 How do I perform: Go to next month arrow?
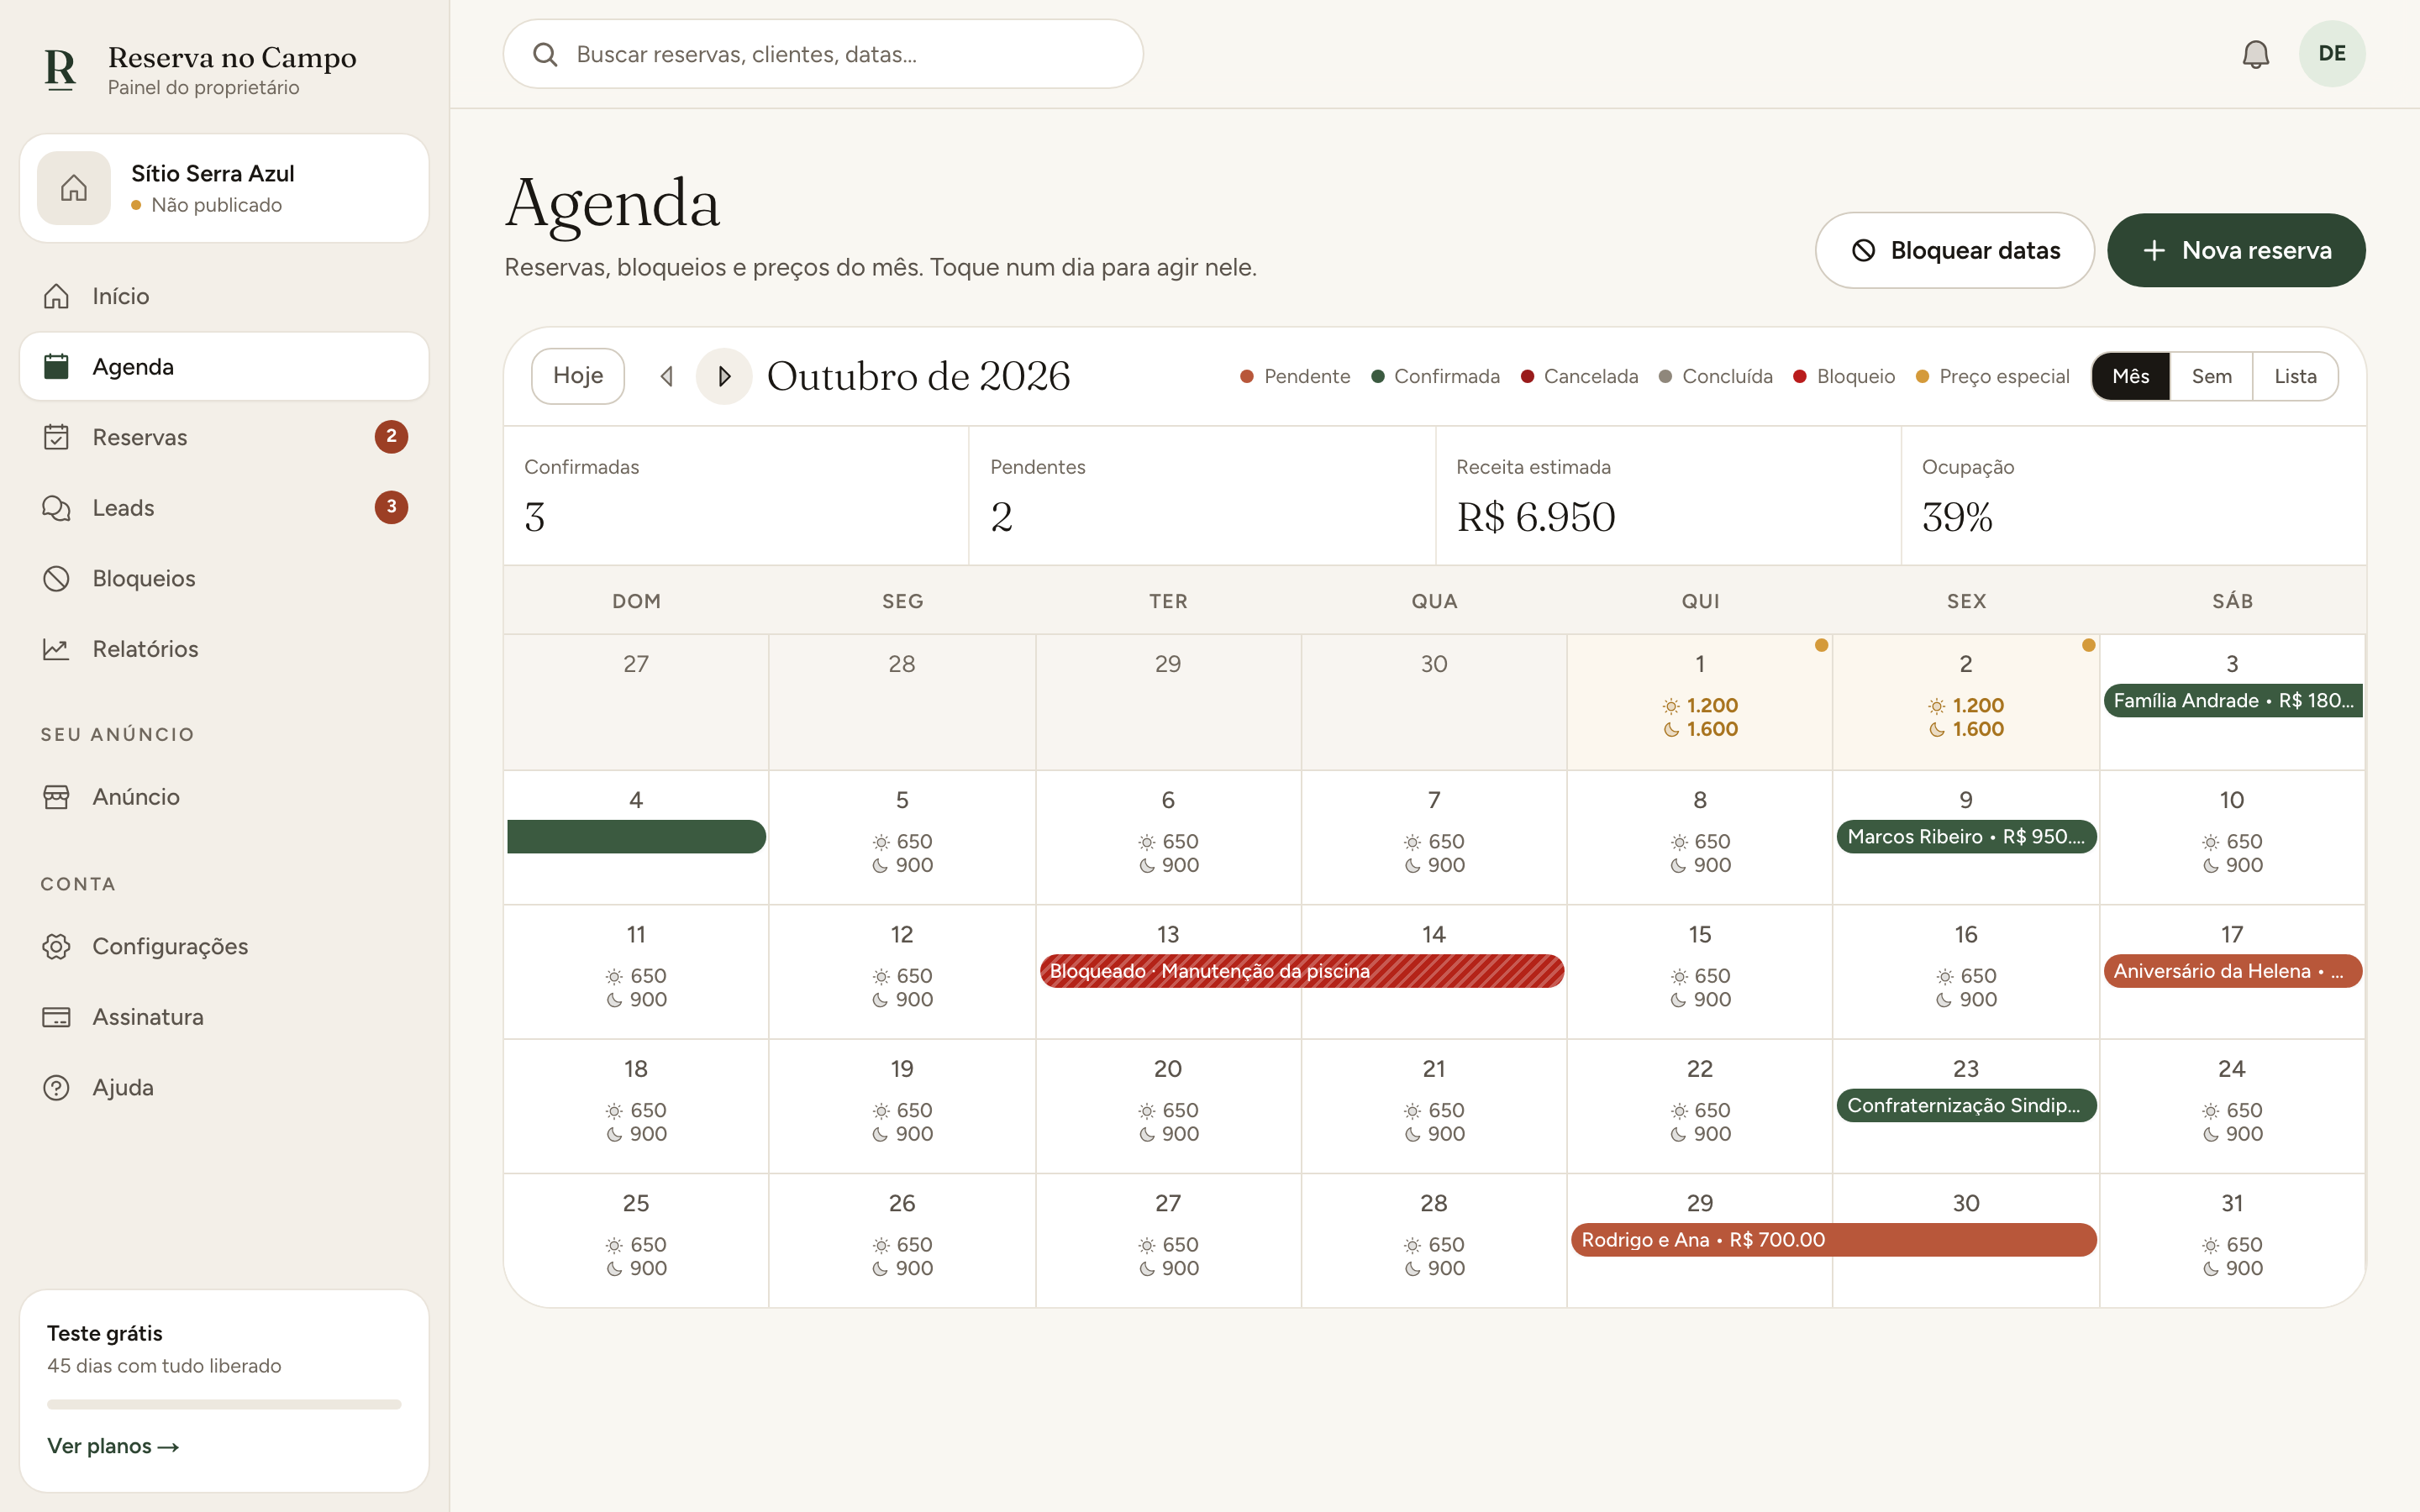coord(724,376)
